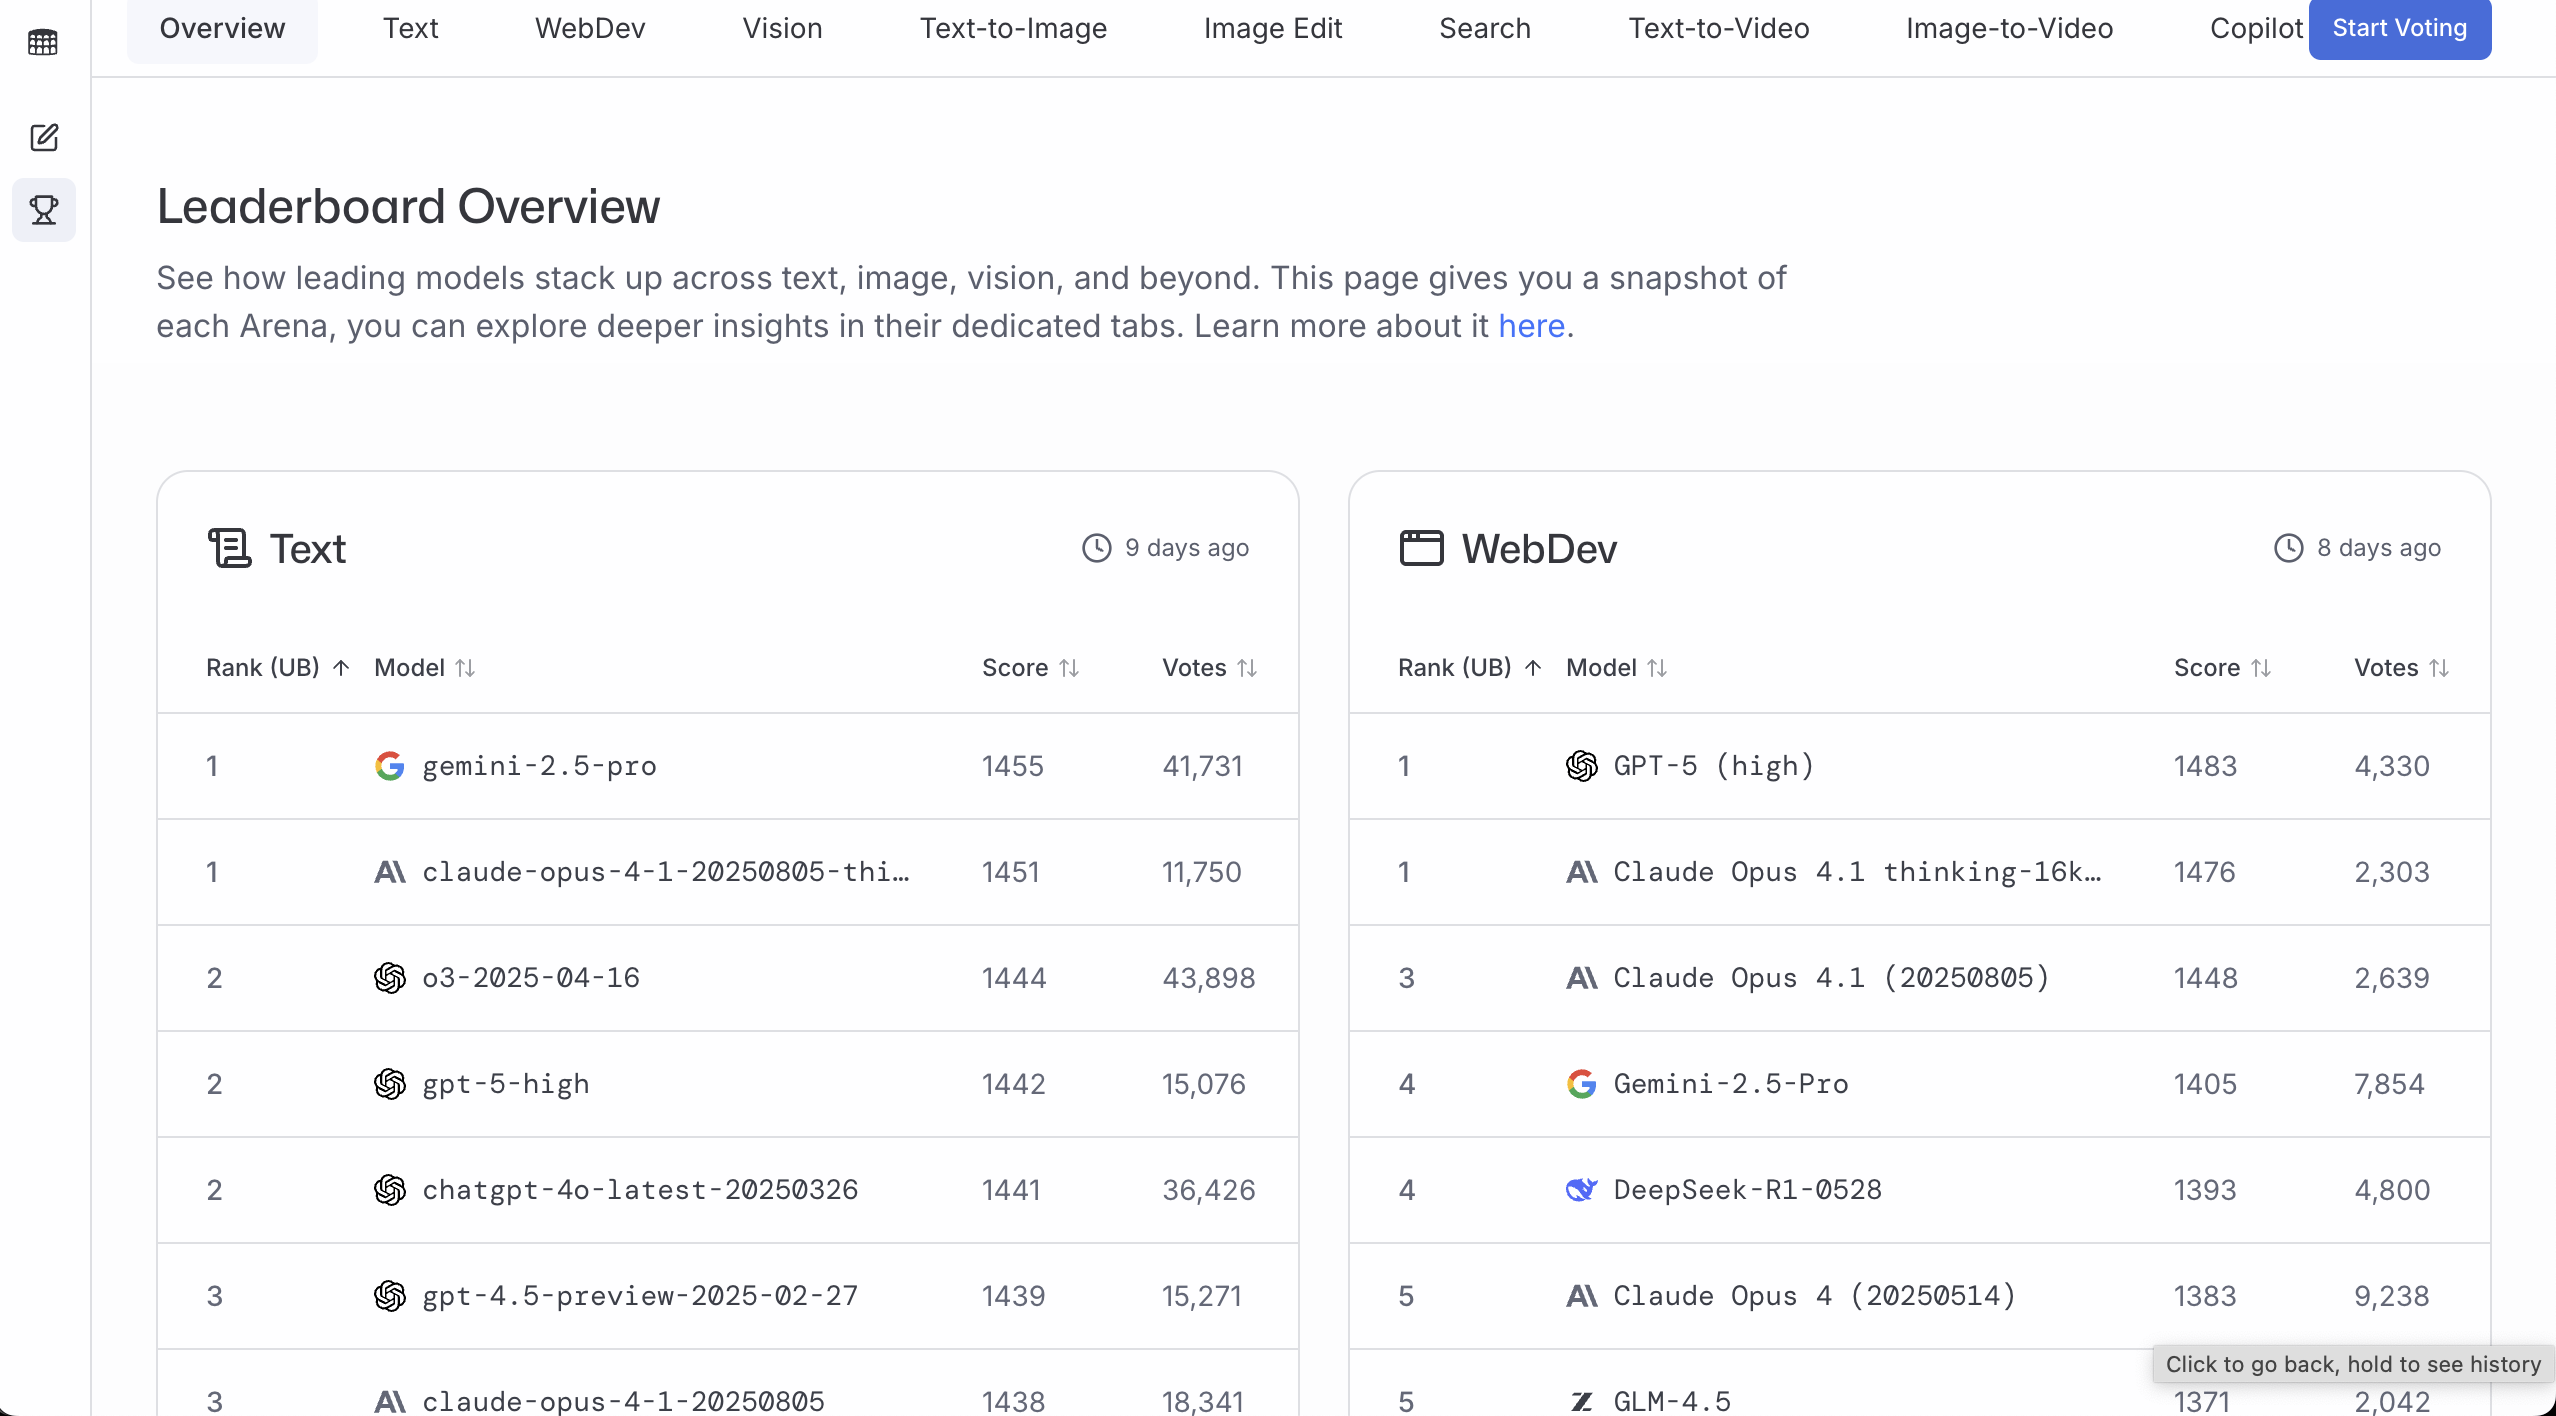Click the Google logo beside gemini-2.5-pro
The width and height of the screenshot is (2556, 1416).
coord(390,766)
